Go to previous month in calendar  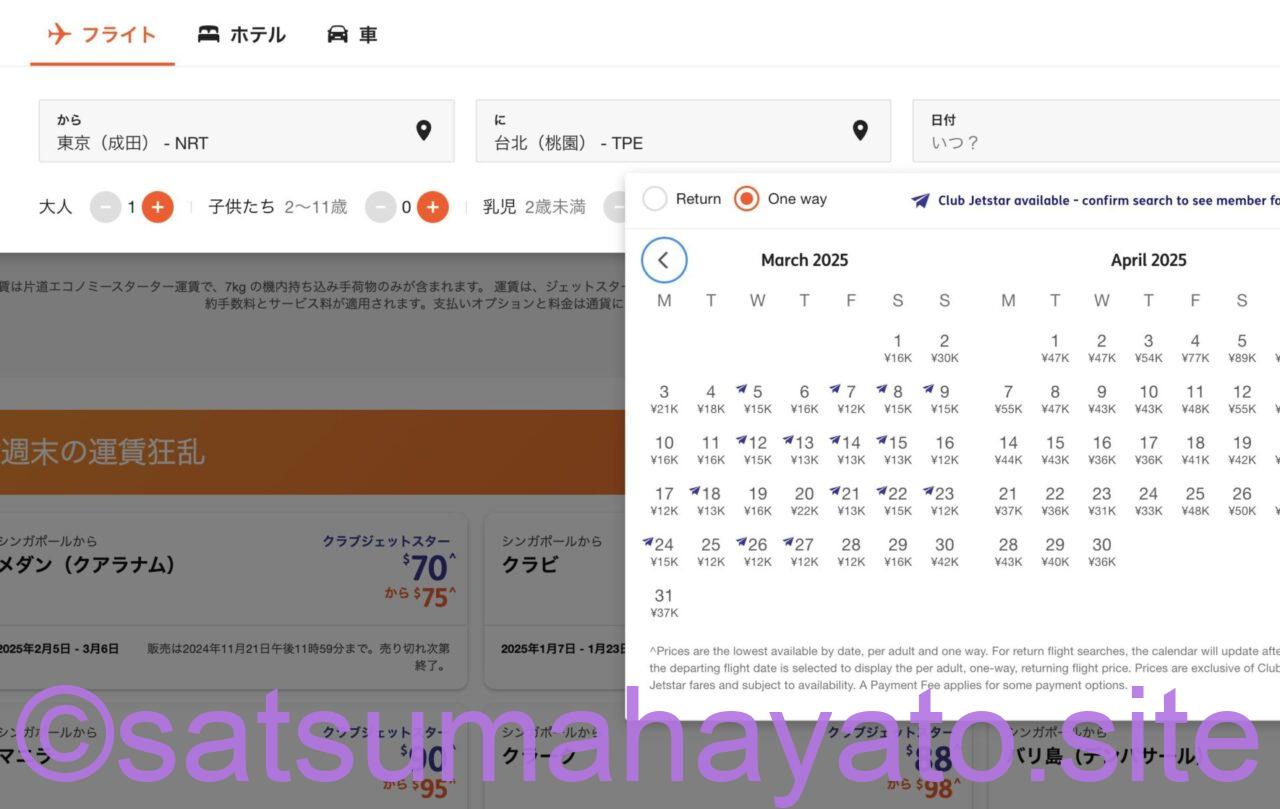click(664, 261)
